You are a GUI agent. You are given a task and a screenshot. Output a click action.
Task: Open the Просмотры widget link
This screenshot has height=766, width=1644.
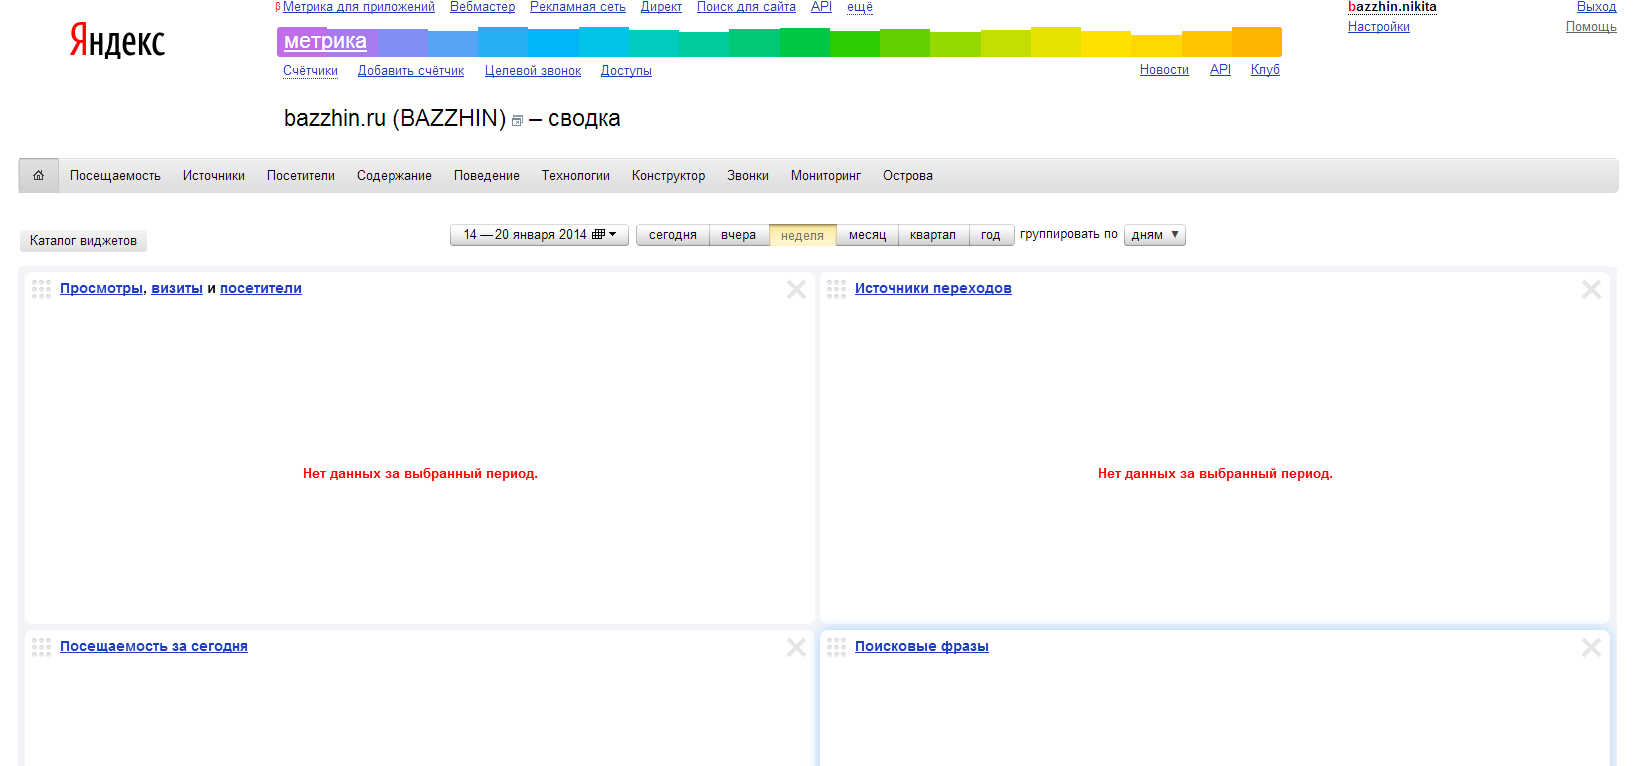click(101, 289)
